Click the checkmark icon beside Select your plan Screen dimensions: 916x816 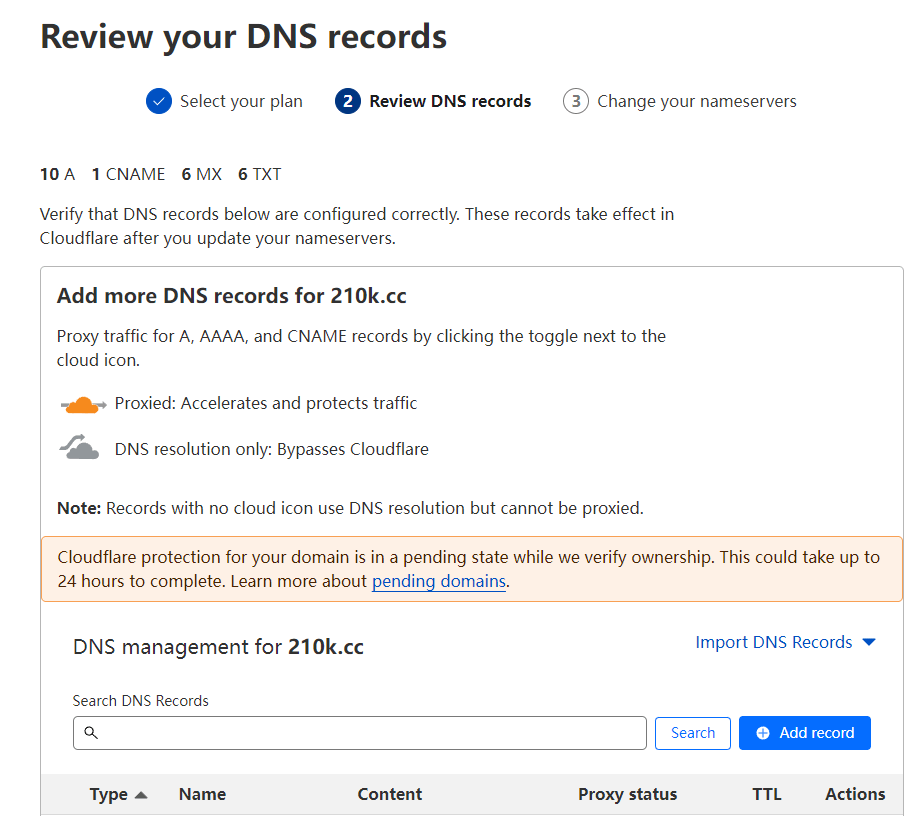click(x=158, y=101)
